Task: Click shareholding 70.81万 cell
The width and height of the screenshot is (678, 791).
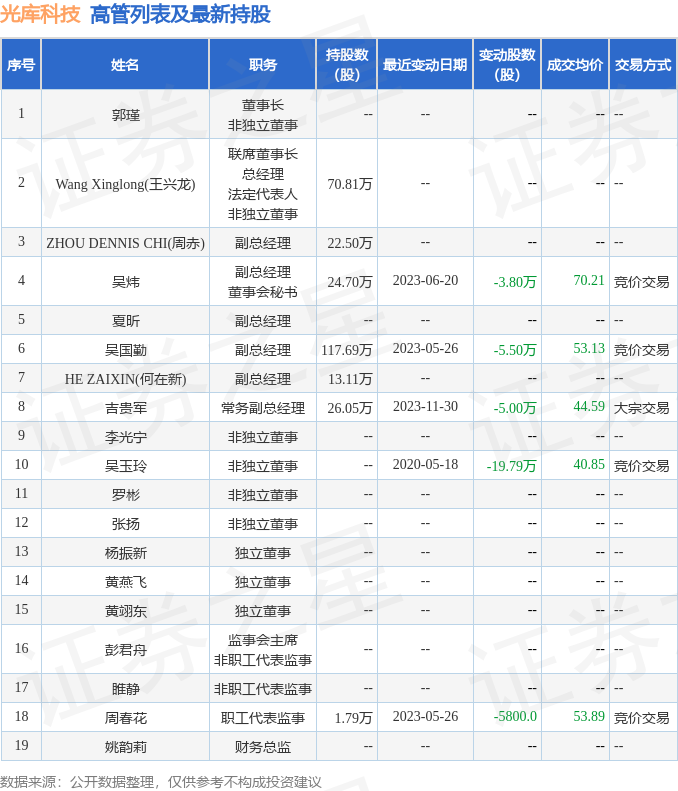Action: click(350, 184)
